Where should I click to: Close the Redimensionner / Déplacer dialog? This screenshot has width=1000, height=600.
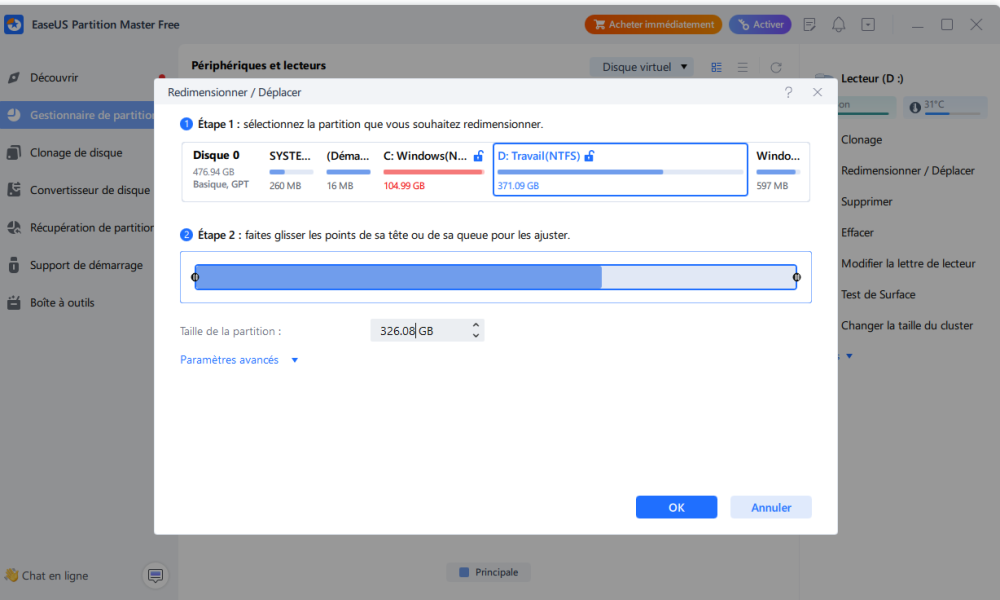coord(817,92)
